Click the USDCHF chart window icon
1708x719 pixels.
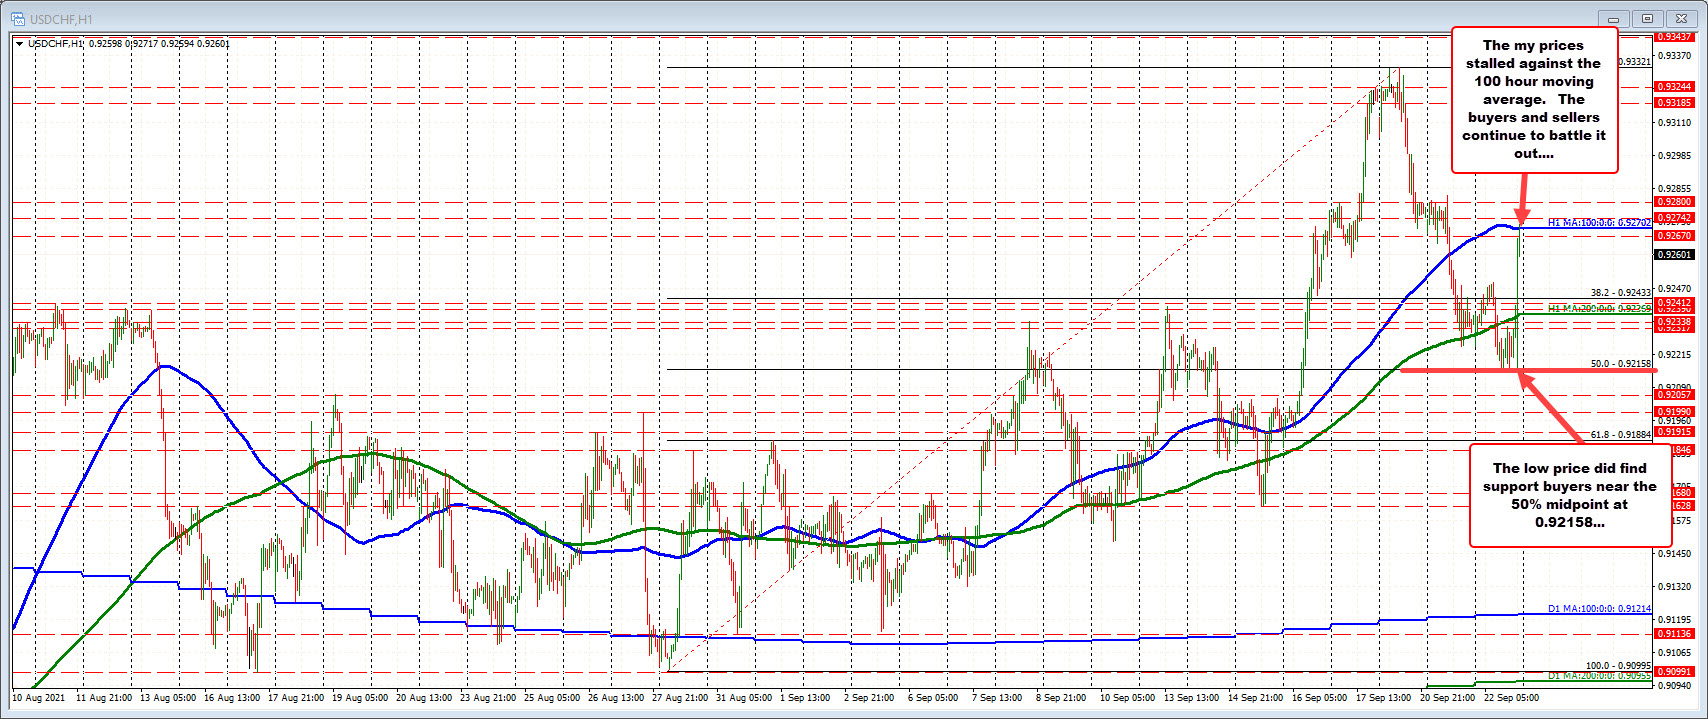[x=17, y=19]
